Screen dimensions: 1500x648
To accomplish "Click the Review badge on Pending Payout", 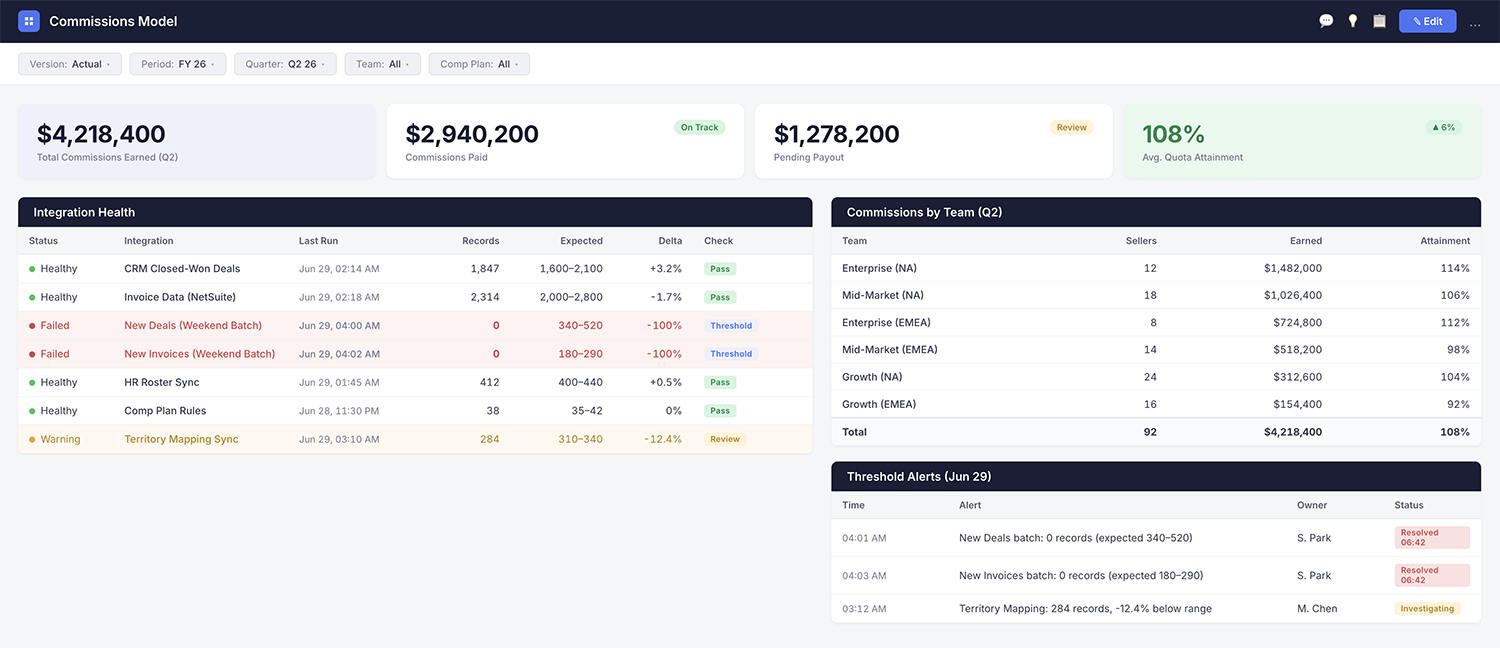I will coord(1072,128).
